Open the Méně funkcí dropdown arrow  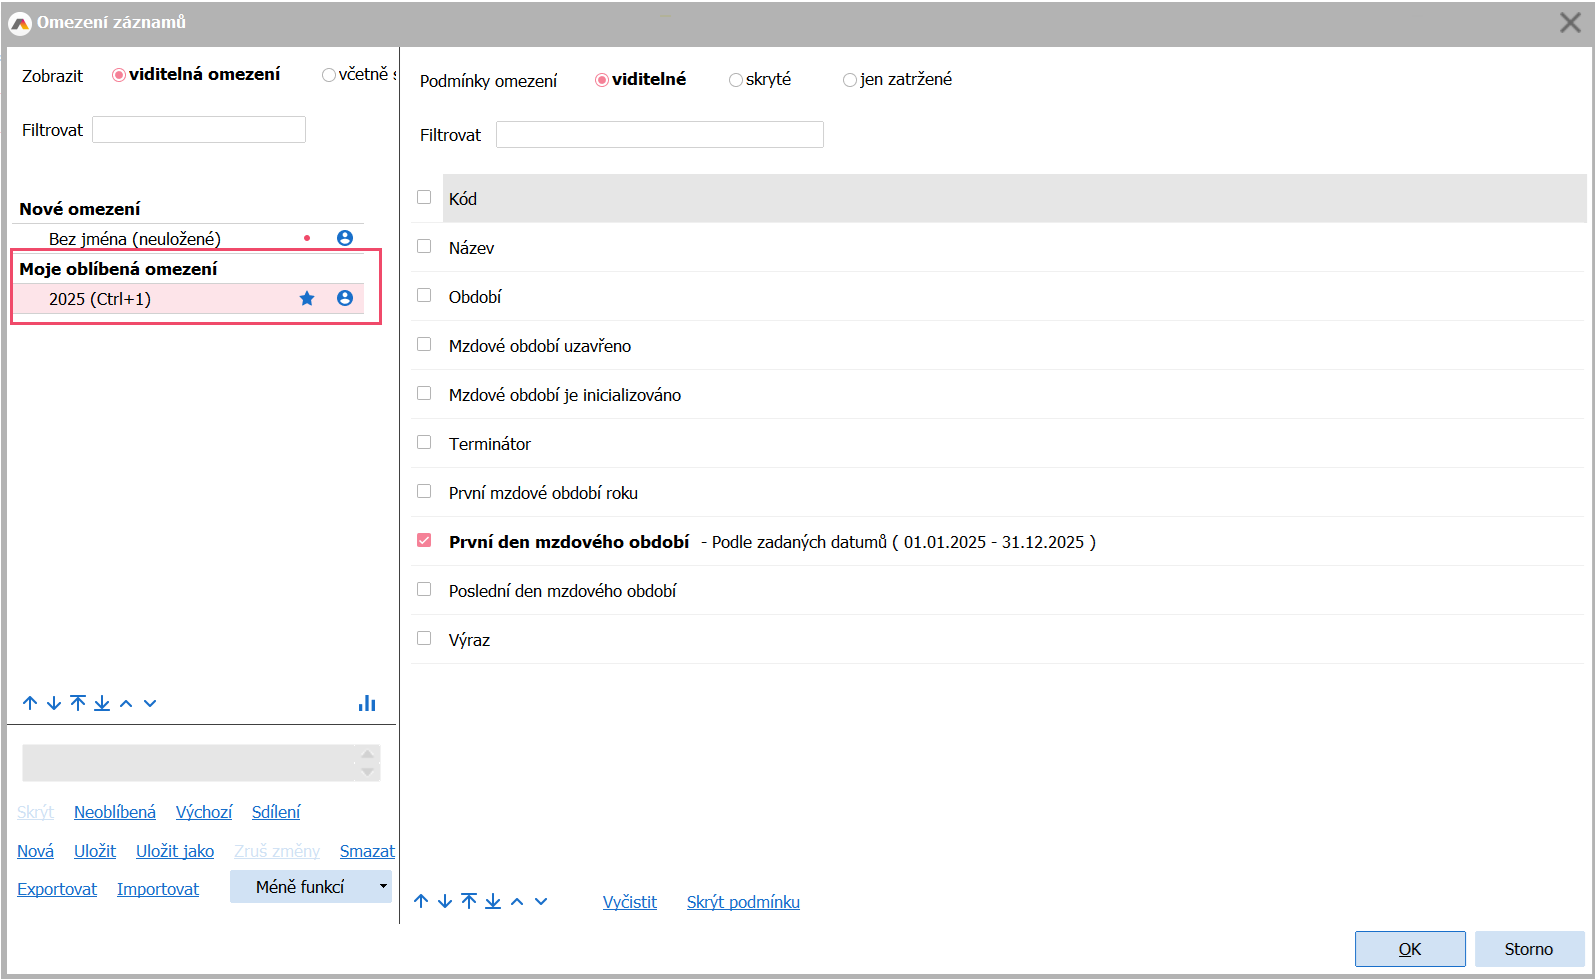click(x=382, y=887)
